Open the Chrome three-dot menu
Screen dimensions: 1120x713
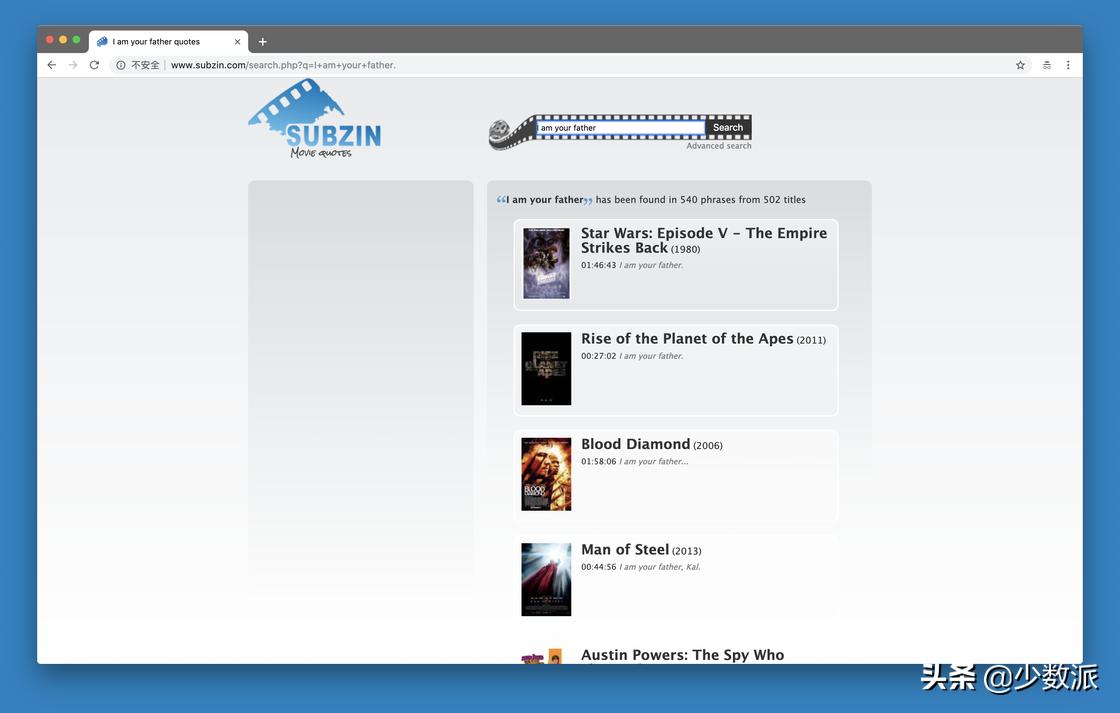(x=1068, y=65)
